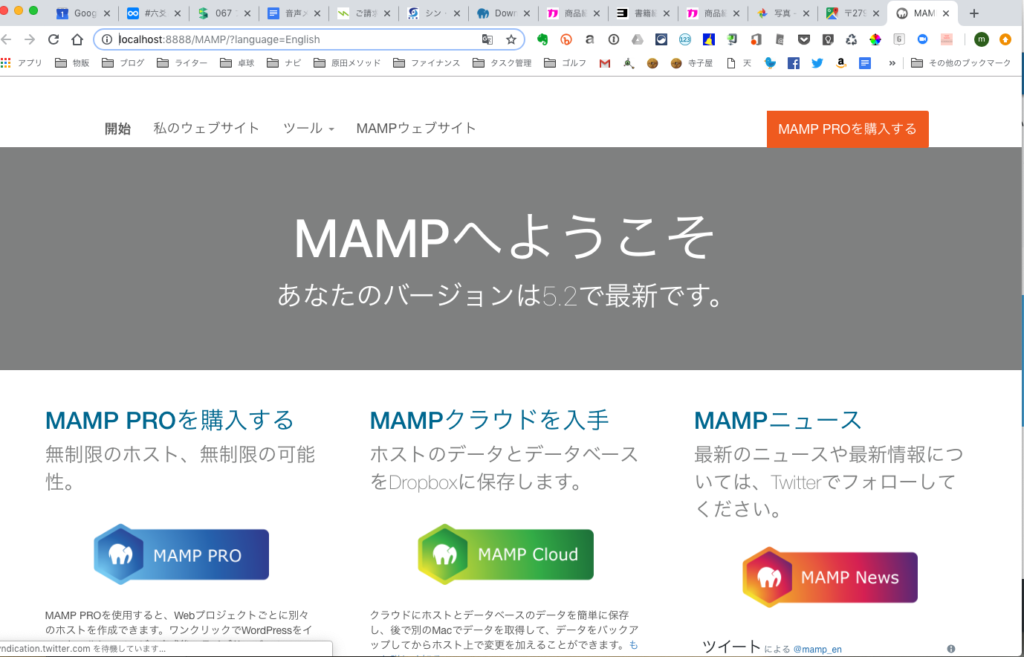Open the タスク管理 bookmark folder
The image size is (1024, 657).
(502, 63)
